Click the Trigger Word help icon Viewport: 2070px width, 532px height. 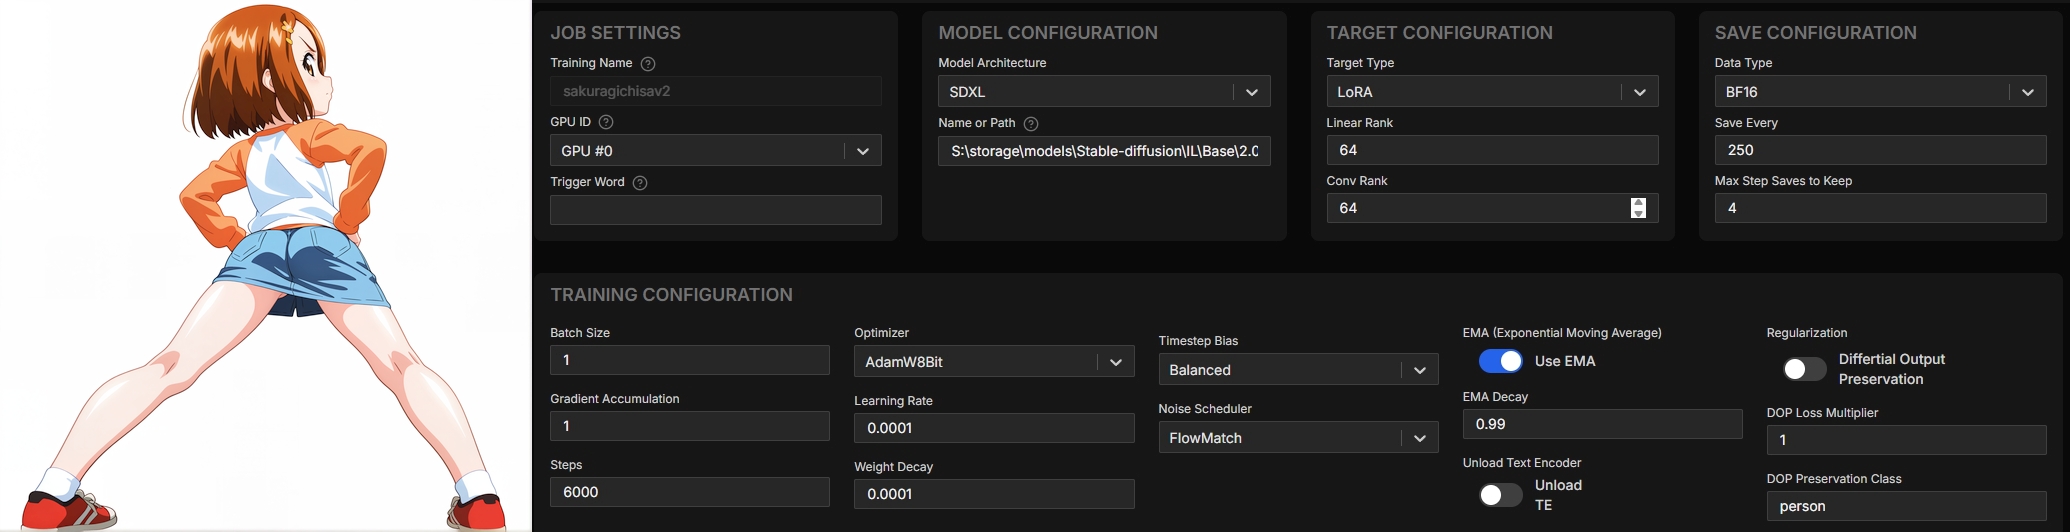tap(640, 183)
